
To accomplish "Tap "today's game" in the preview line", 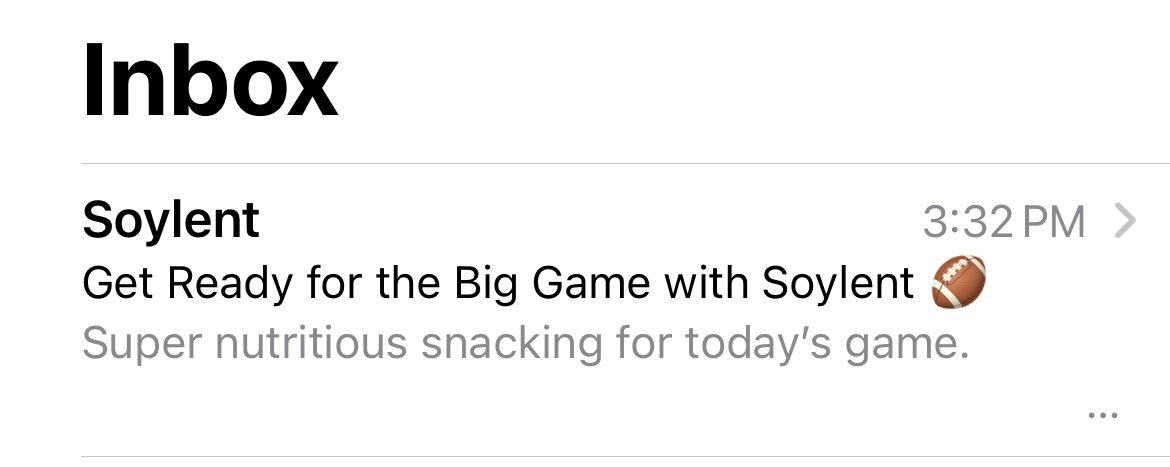I will [826, 344].
